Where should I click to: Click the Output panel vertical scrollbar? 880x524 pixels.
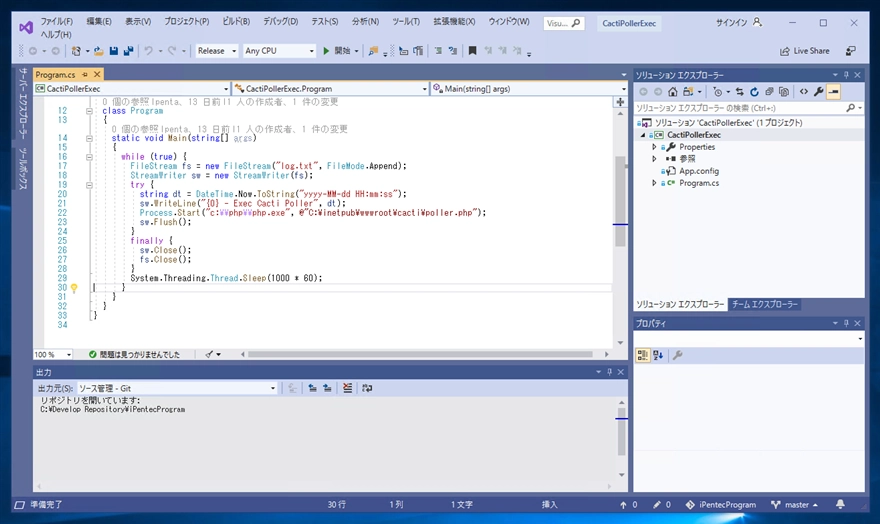(x=621, y=439)
